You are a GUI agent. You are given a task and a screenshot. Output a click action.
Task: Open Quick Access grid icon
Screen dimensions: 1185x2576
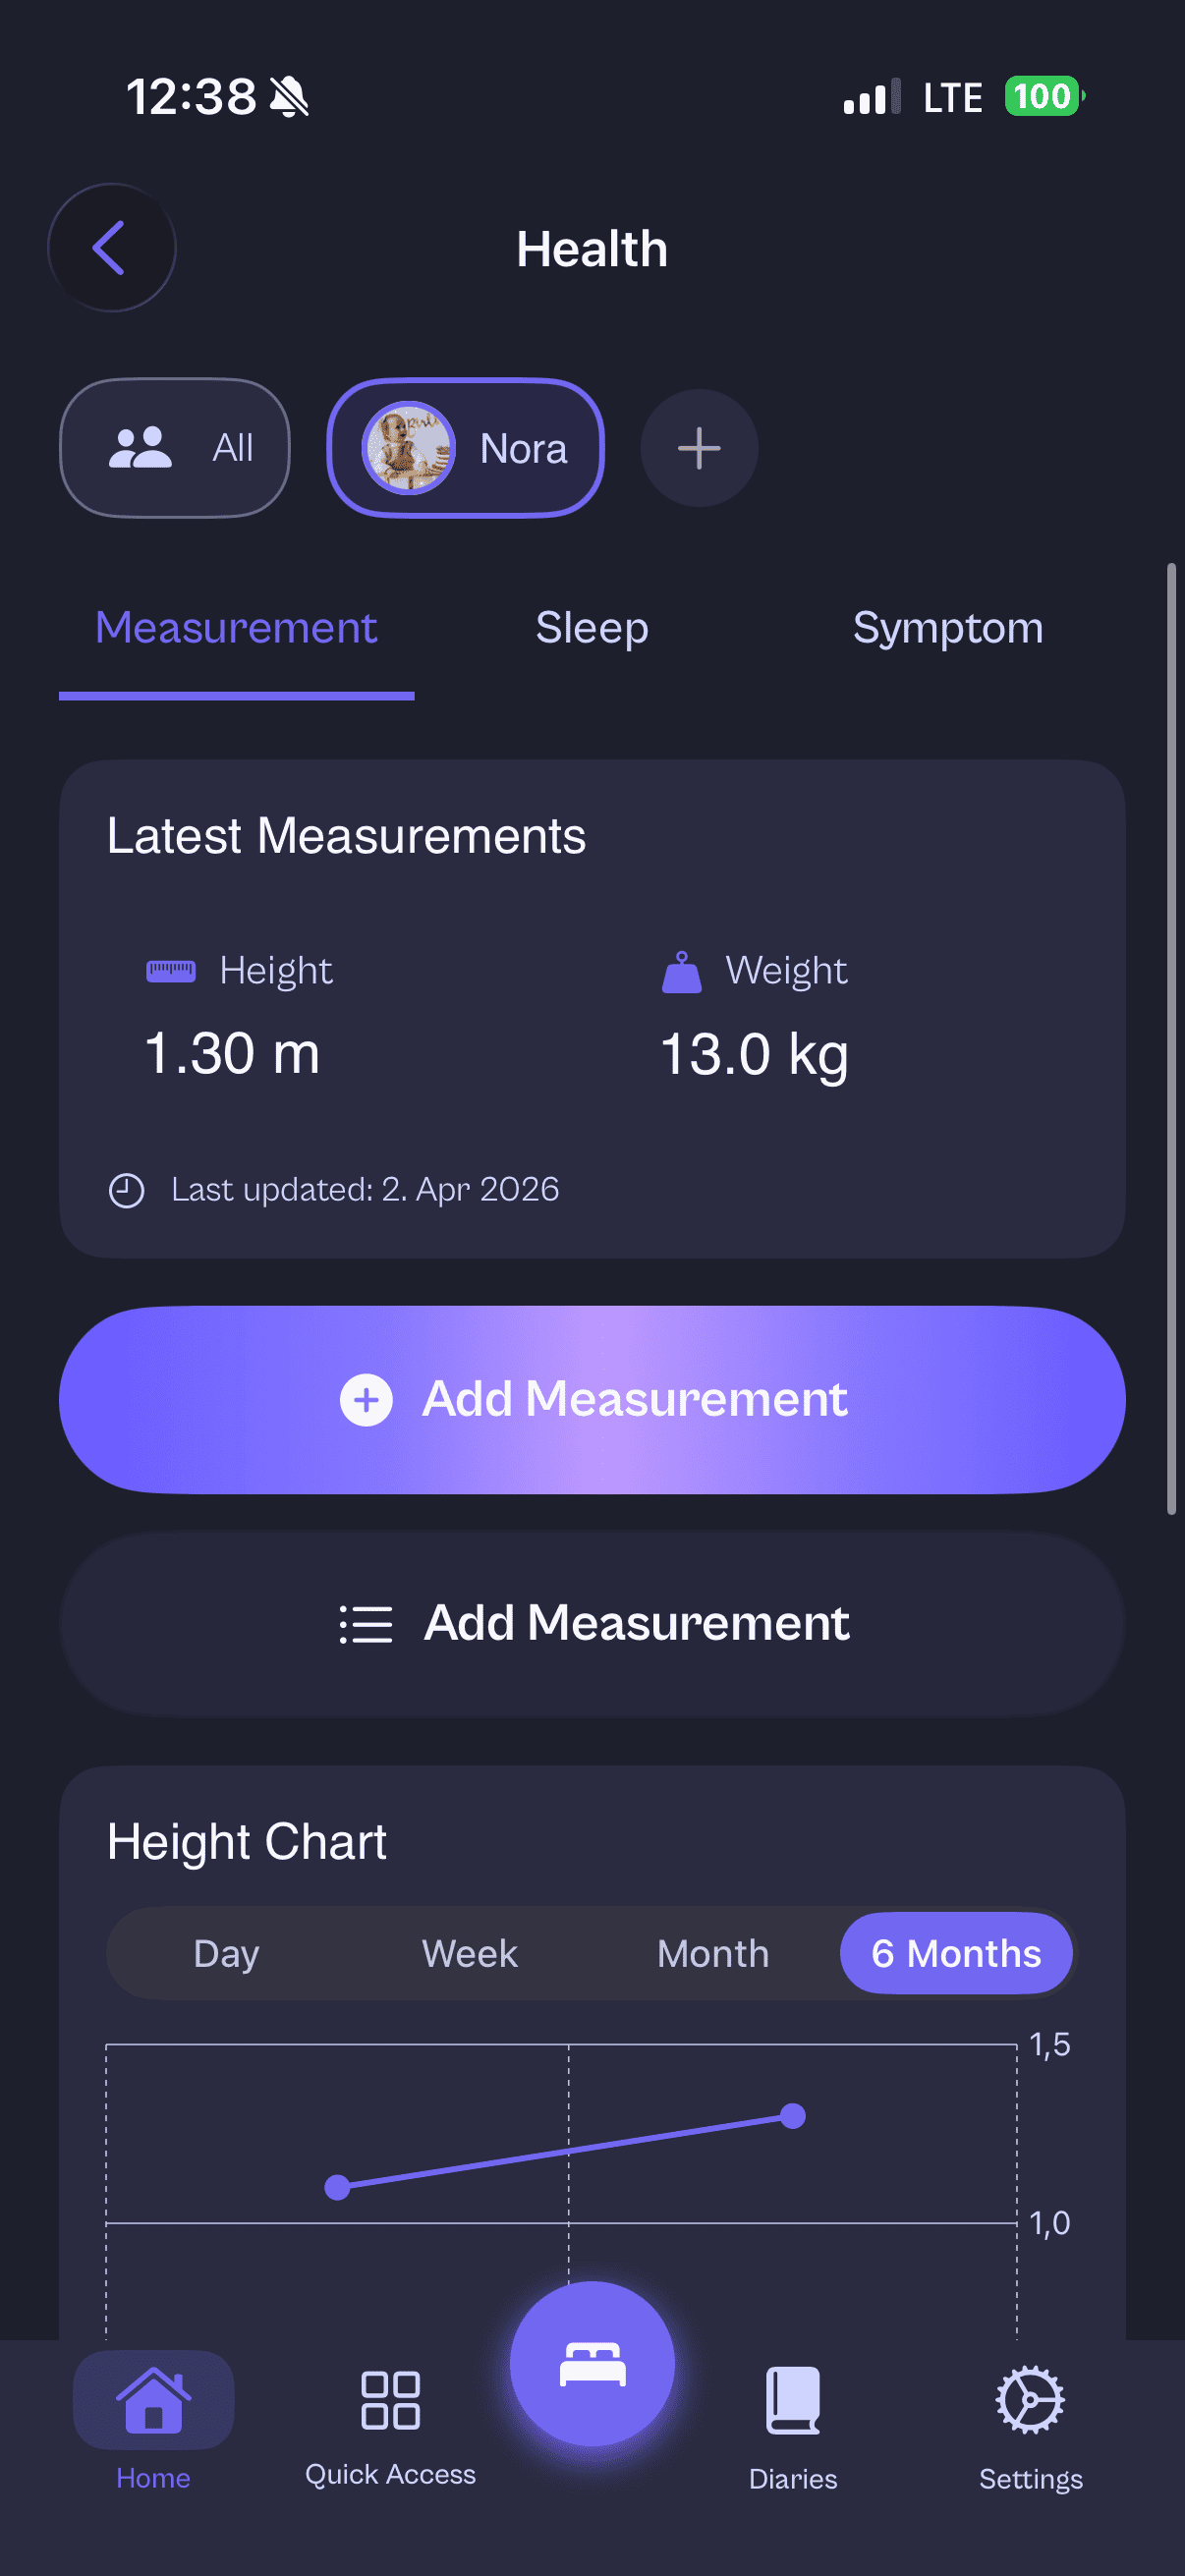coord(390,2400)
